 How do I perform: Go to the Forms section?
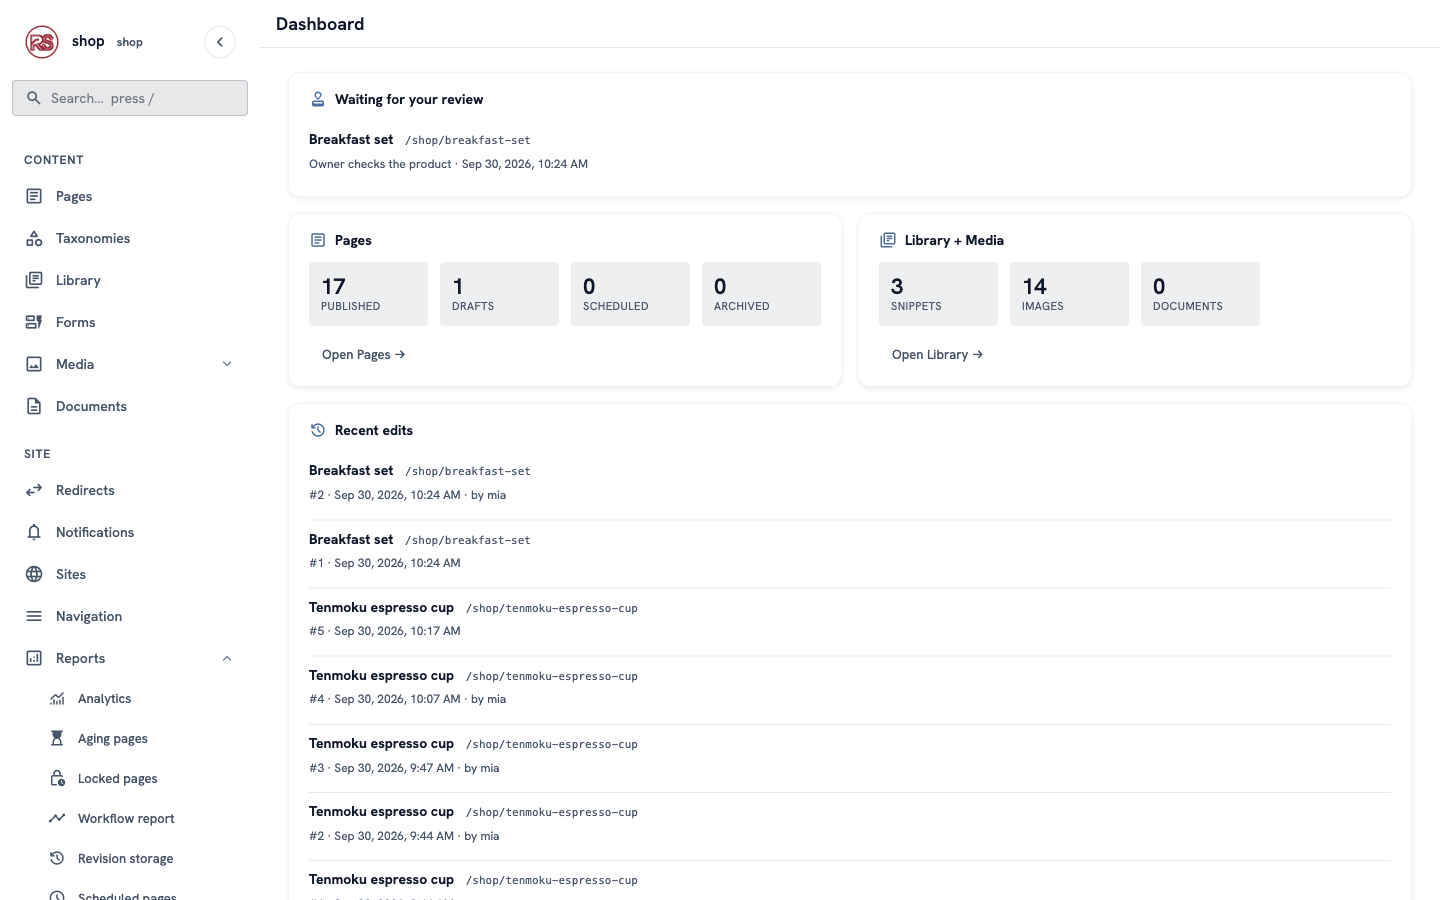click(130, 322)
